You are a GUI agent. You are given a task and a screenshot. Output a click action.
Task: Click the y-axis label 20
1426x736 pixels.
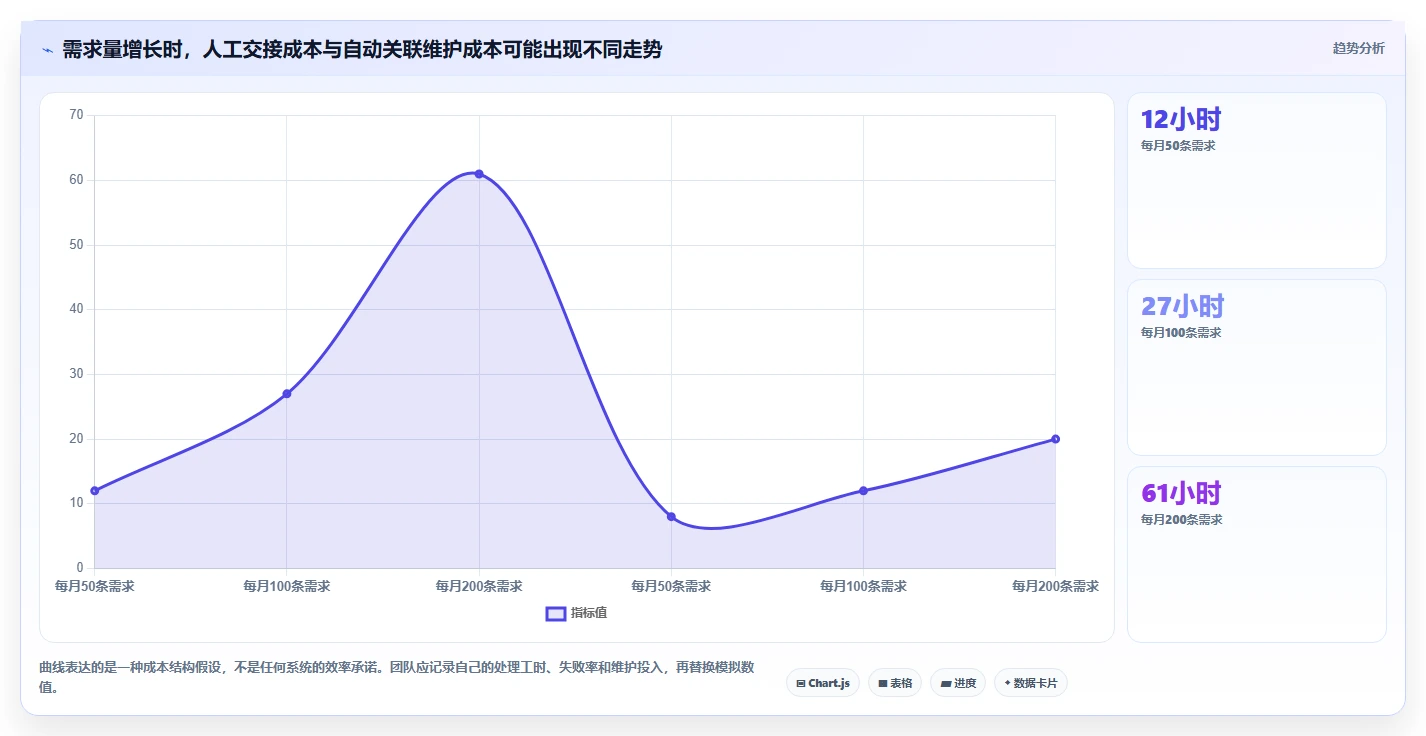(x=77, y=439)
